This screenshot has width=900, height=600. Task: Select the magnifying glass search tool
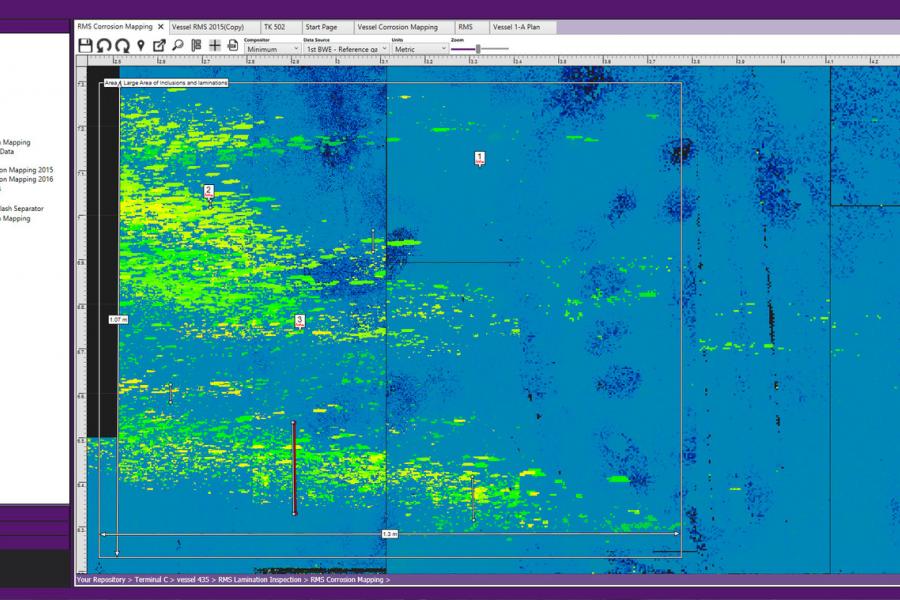(178, 45)
